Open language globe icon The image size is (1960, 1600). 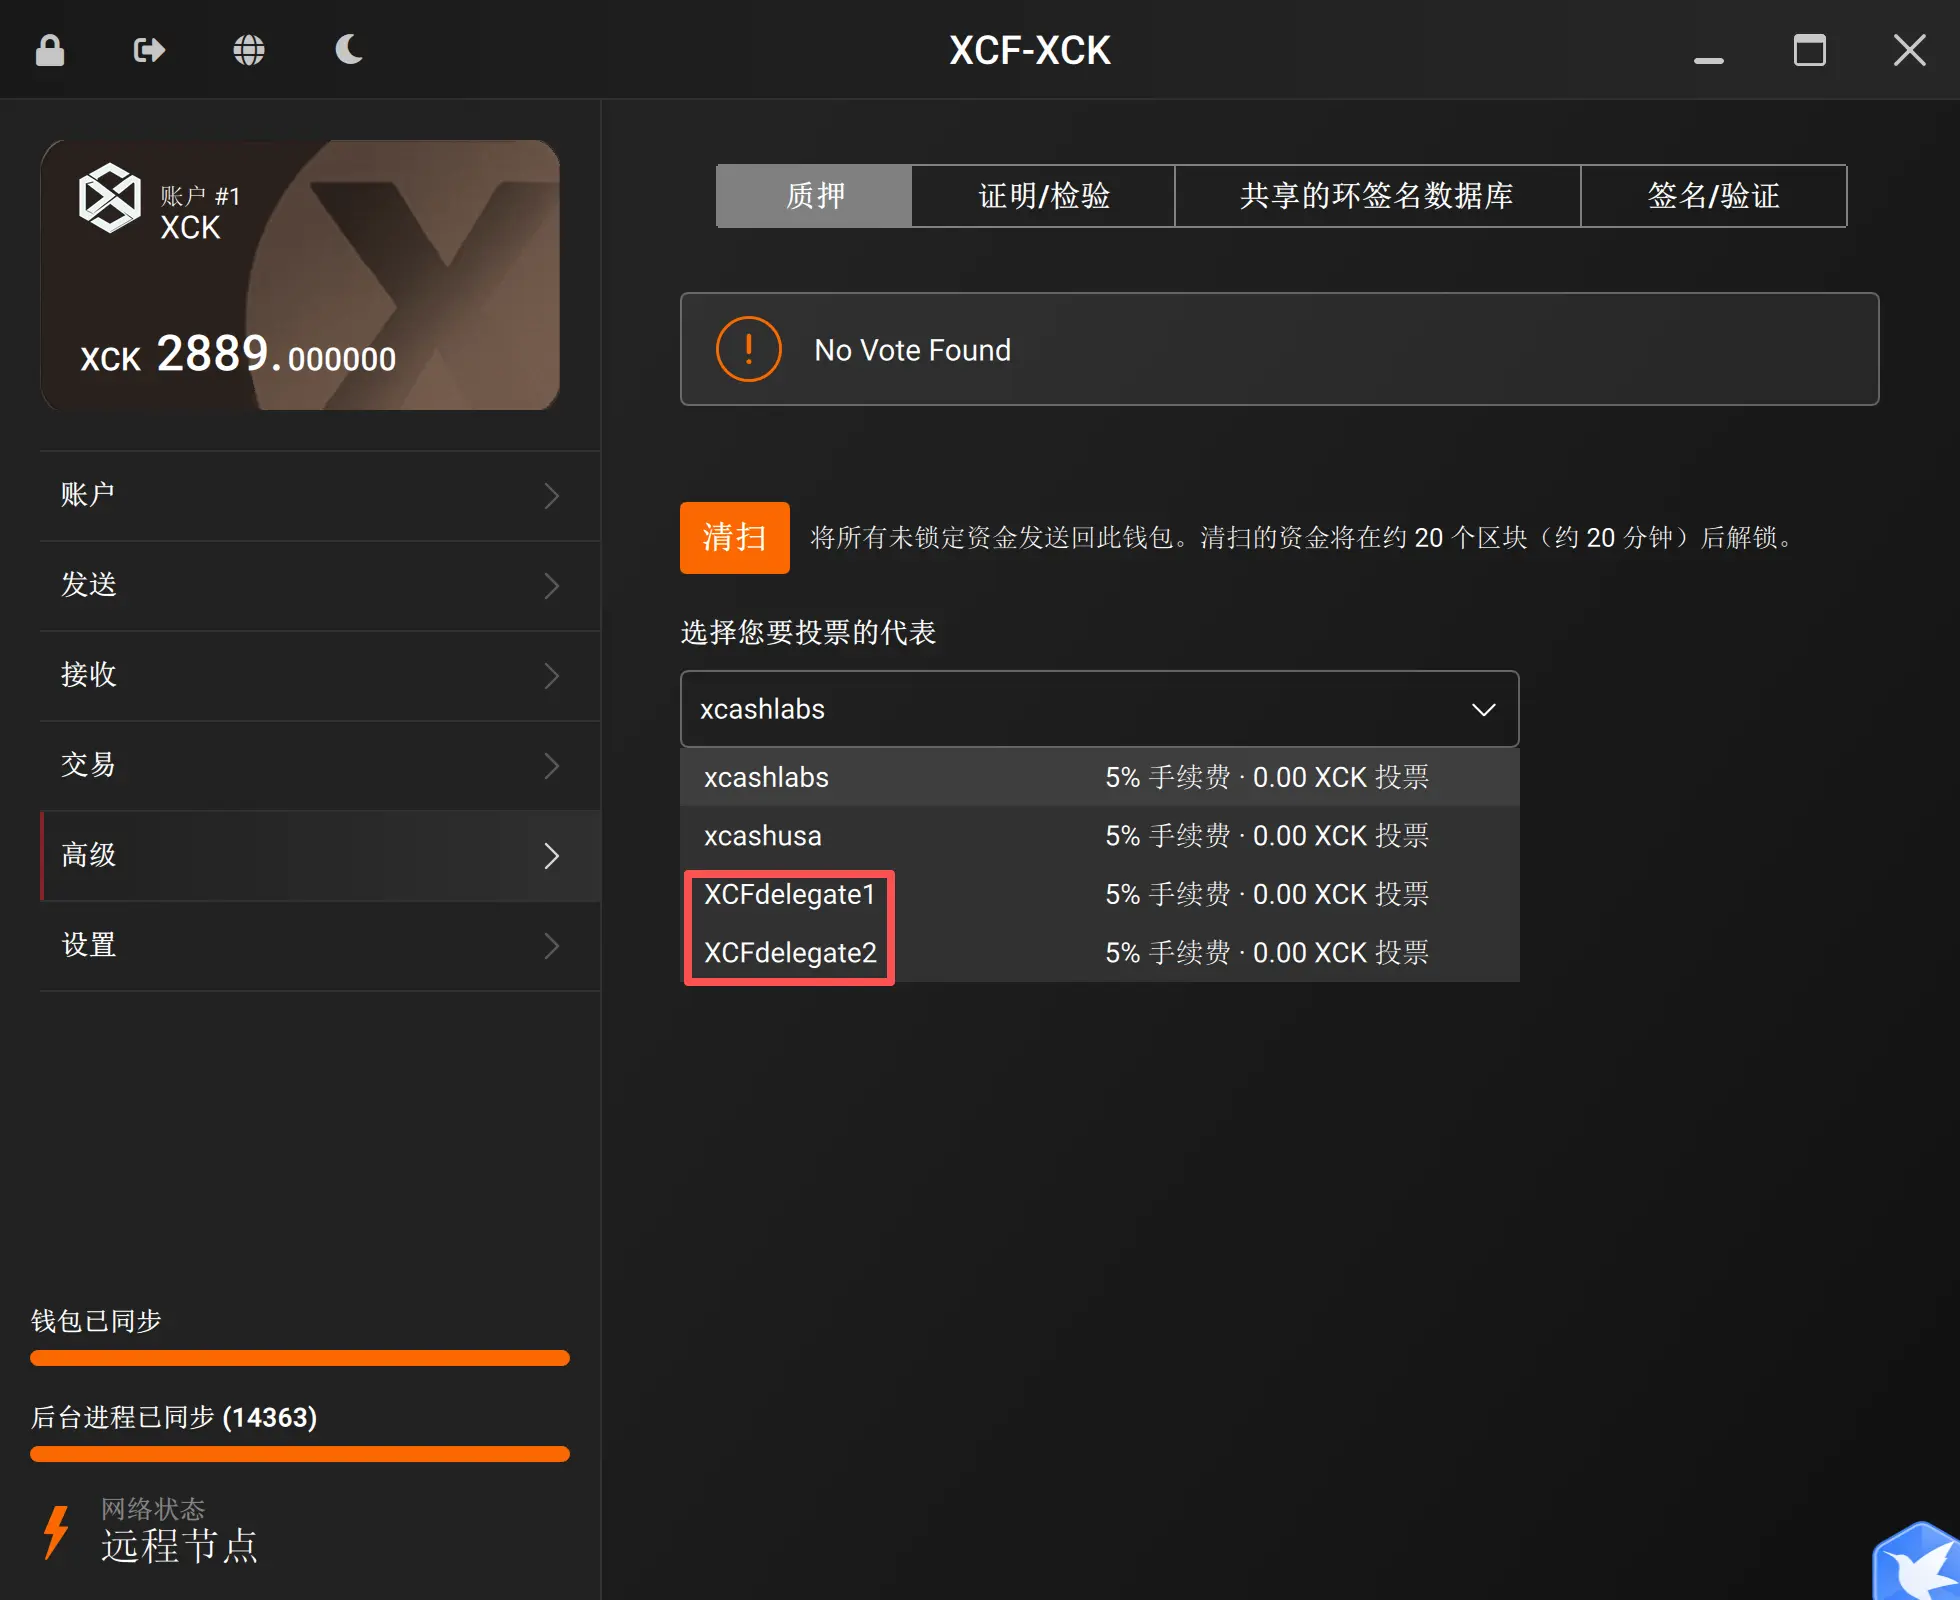(249, 50)
